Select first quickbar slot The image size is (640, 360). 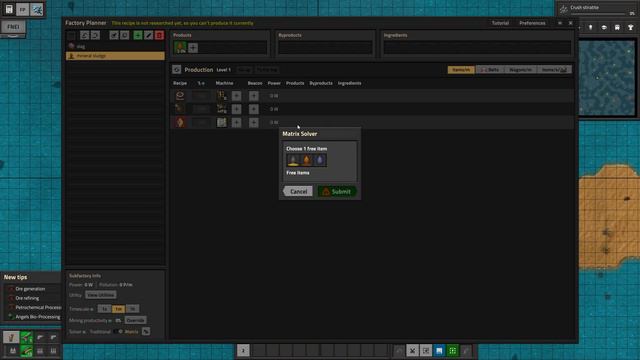(x=260, y=350)
